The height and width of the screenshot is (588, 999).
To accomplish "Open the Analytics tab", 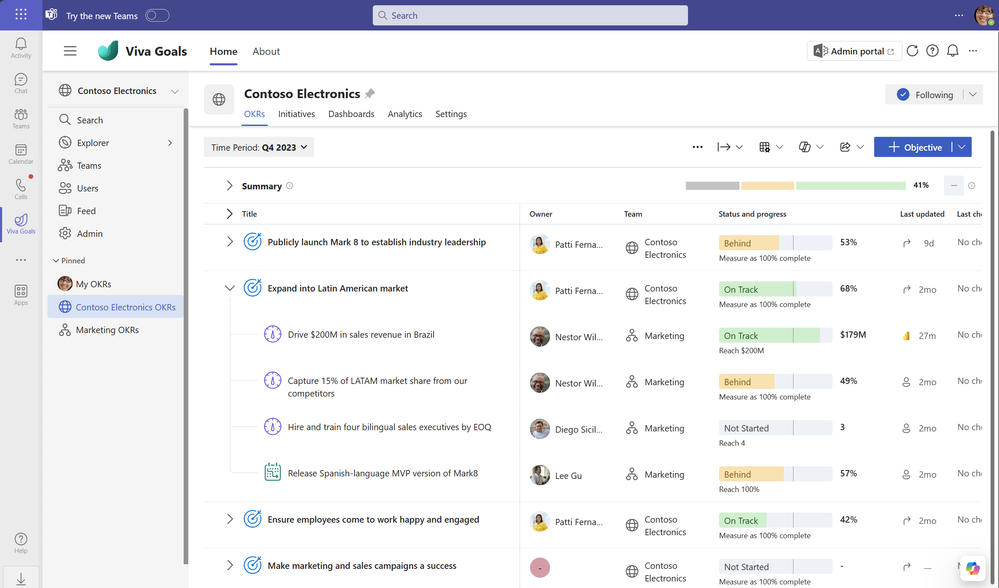I will coord(405,114).
